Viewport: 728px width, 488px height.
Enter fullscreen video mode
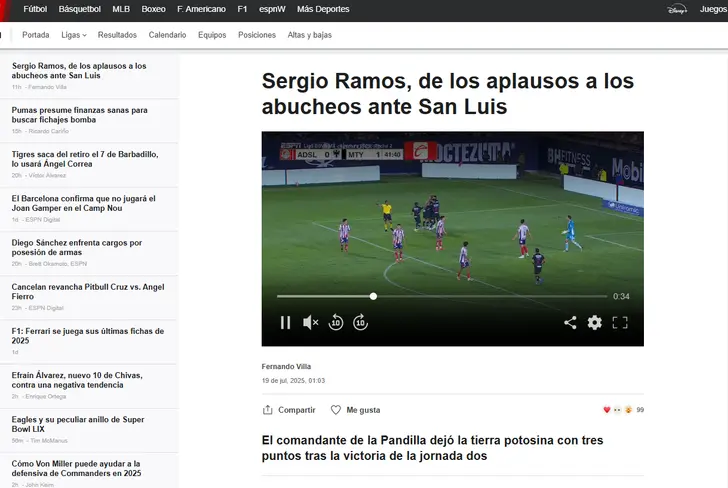(x=620, y=322)
